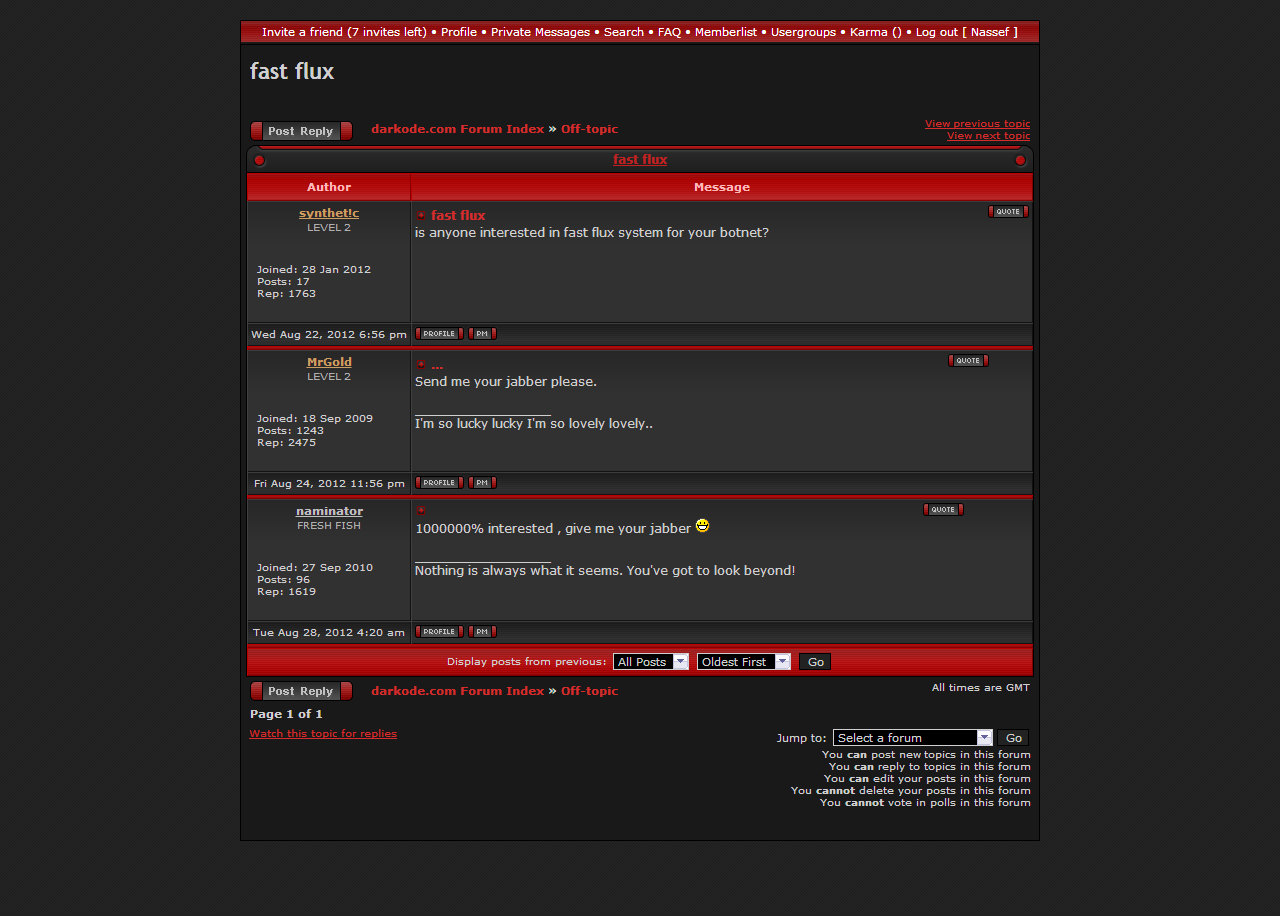Click PM button under naminator's post
Image resolution: width=1280 pixels, height=916 pixels.
pos(482,632)
